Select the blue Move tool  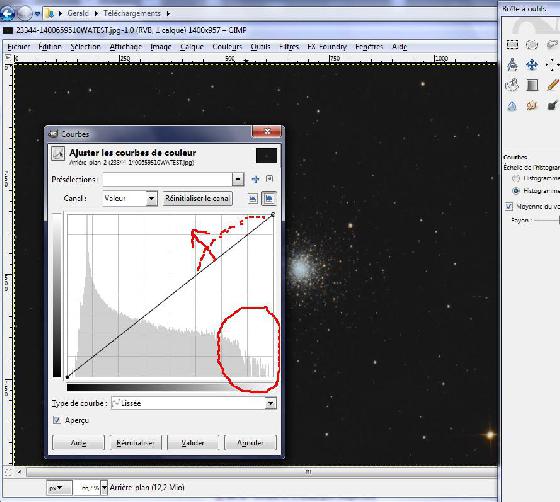pyautogui.click(x=532, y=65)
